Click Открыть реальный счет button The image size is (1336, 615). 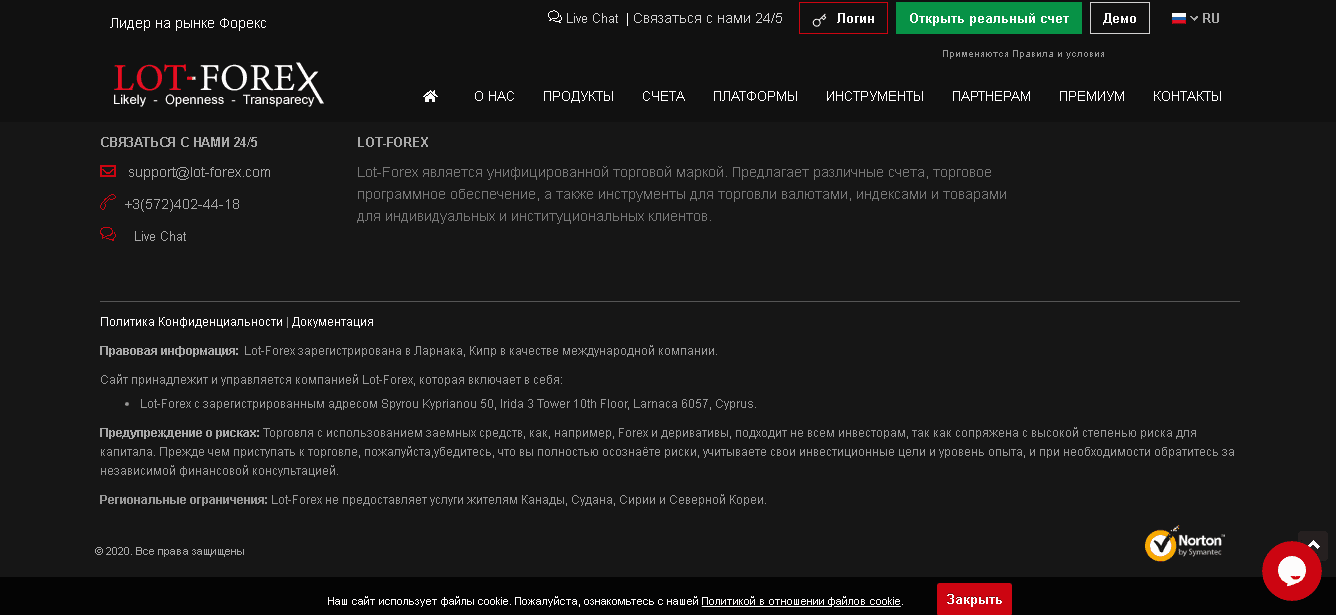(x=988, y=18)
